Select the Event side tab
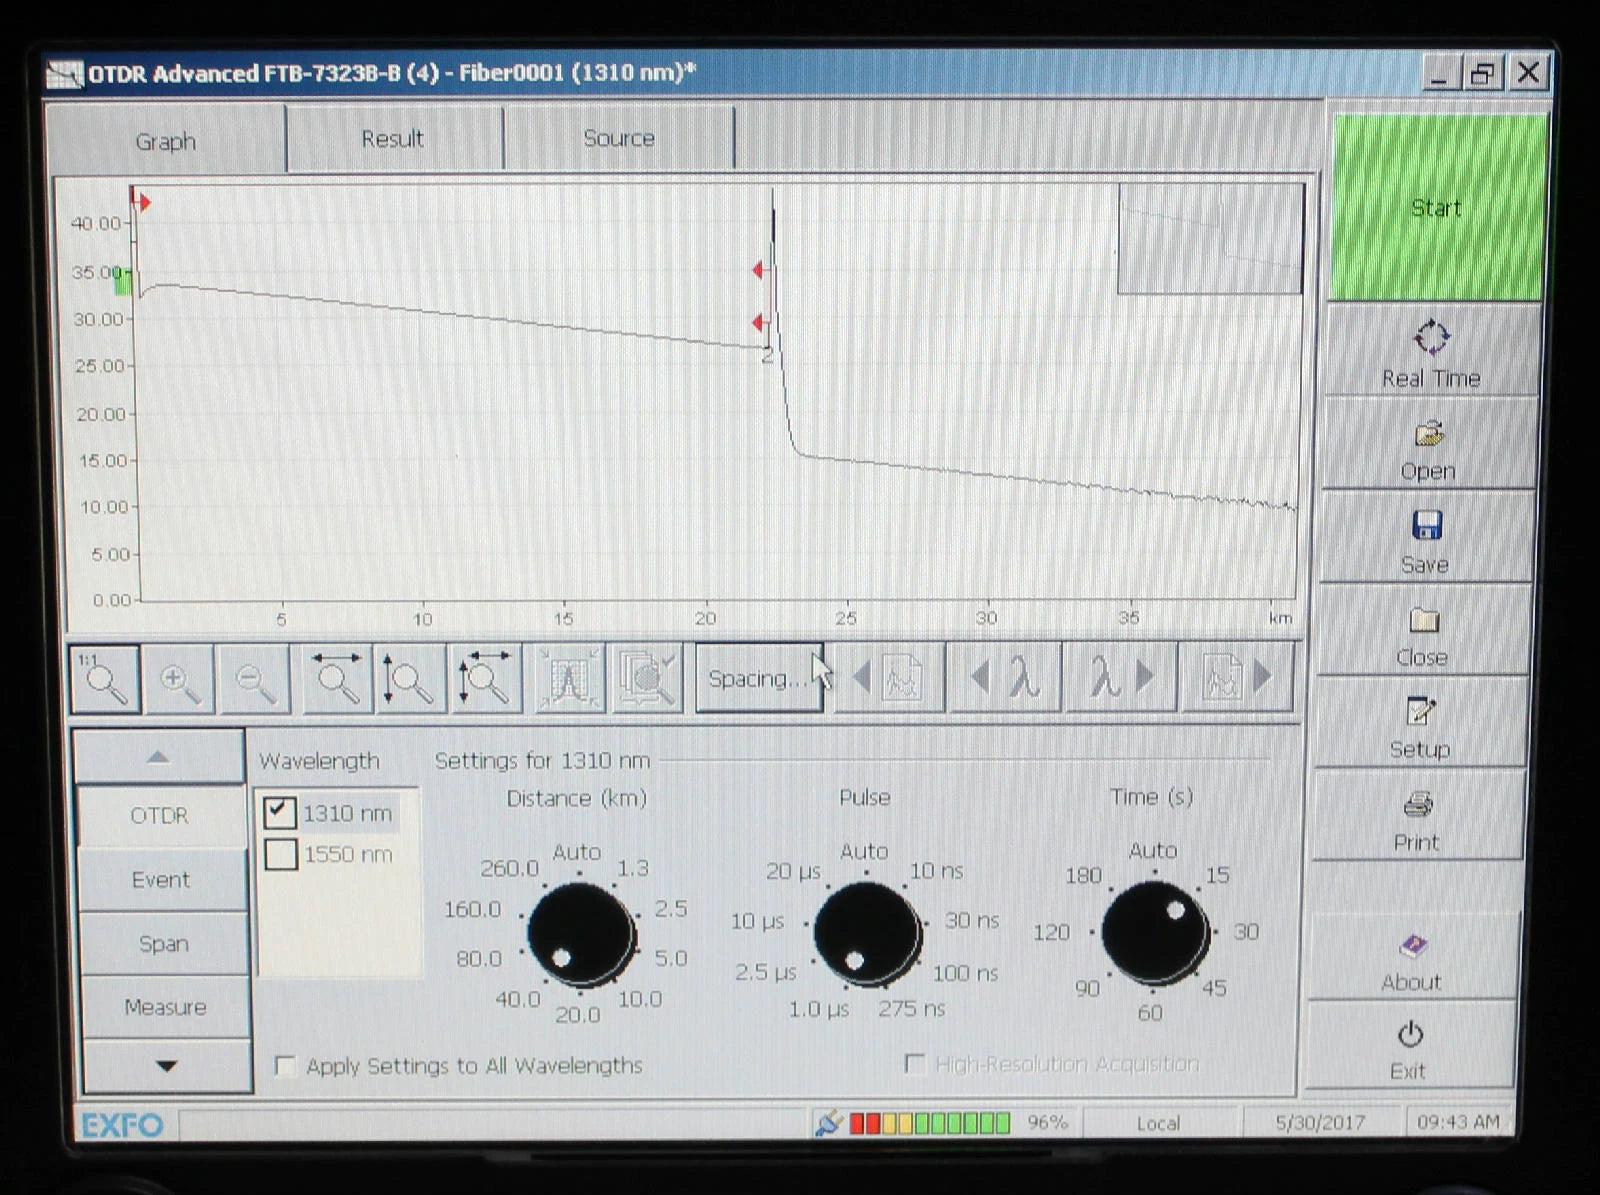The width and height of the screenshot is (1600, 1195). coord(161,880)
